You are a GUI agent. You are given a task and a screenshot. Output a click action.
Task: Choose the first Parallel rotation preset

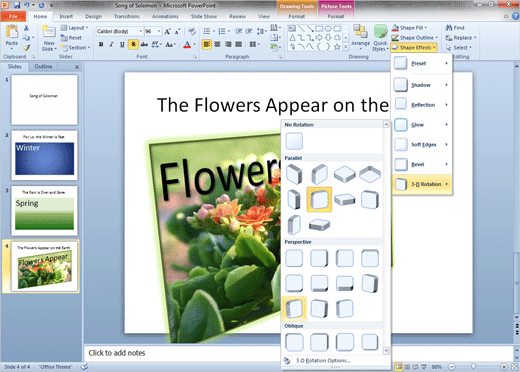[x=294, y=174]
